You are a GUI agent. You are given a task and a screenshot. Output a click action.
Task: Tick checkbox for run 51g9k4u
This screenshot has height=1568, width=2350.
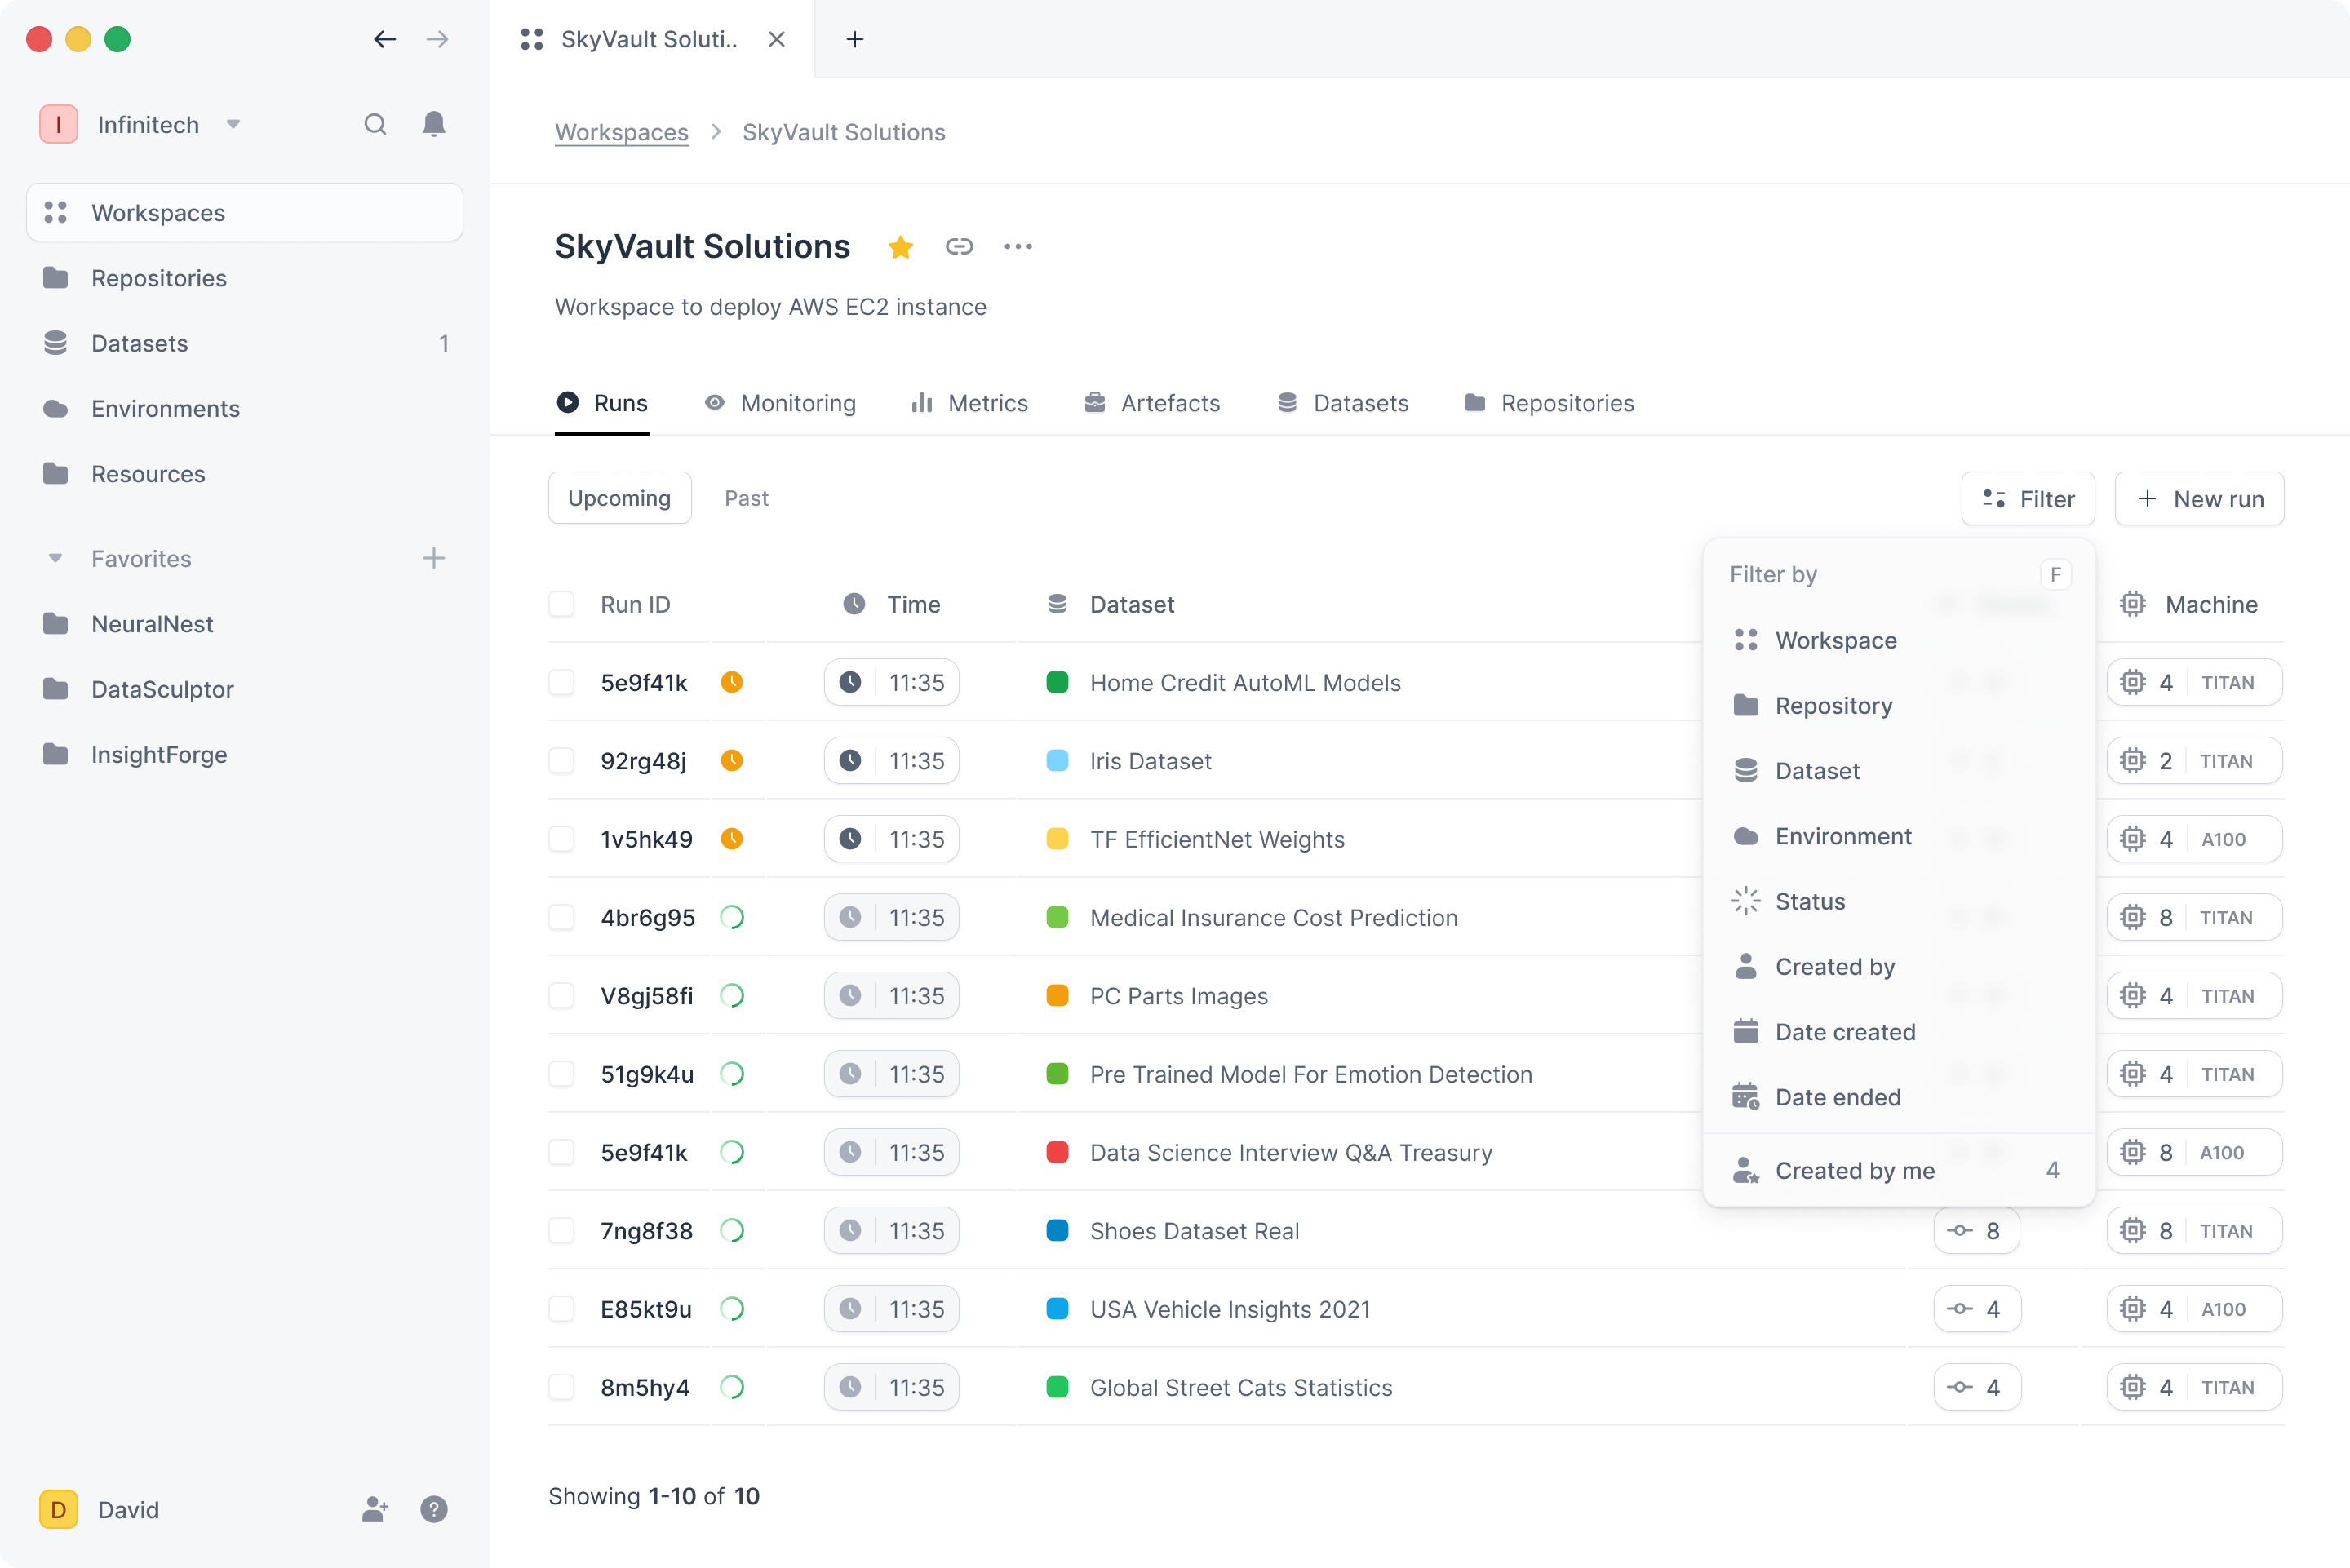click(x=562, y=1074)
